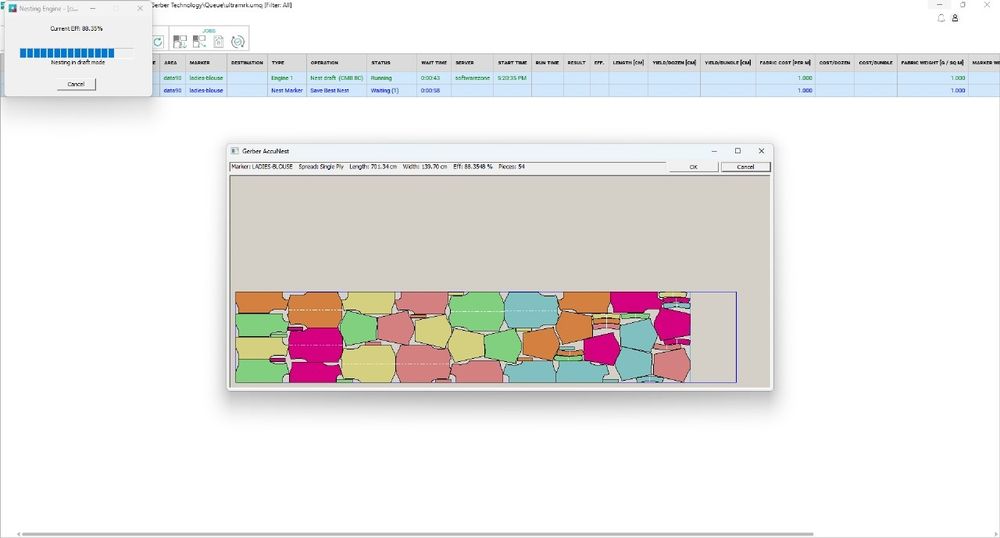Sort by DESTINATION column header
Image resolution: width=1000 pixels, height=538 pixels.
coord(247,62)
